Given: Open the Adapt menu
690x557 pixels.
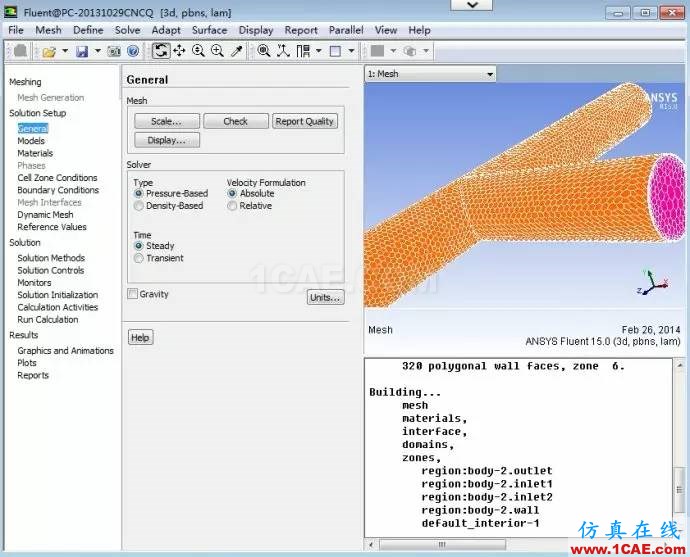Looking at the screenshot, I should [x=166, y=30].
